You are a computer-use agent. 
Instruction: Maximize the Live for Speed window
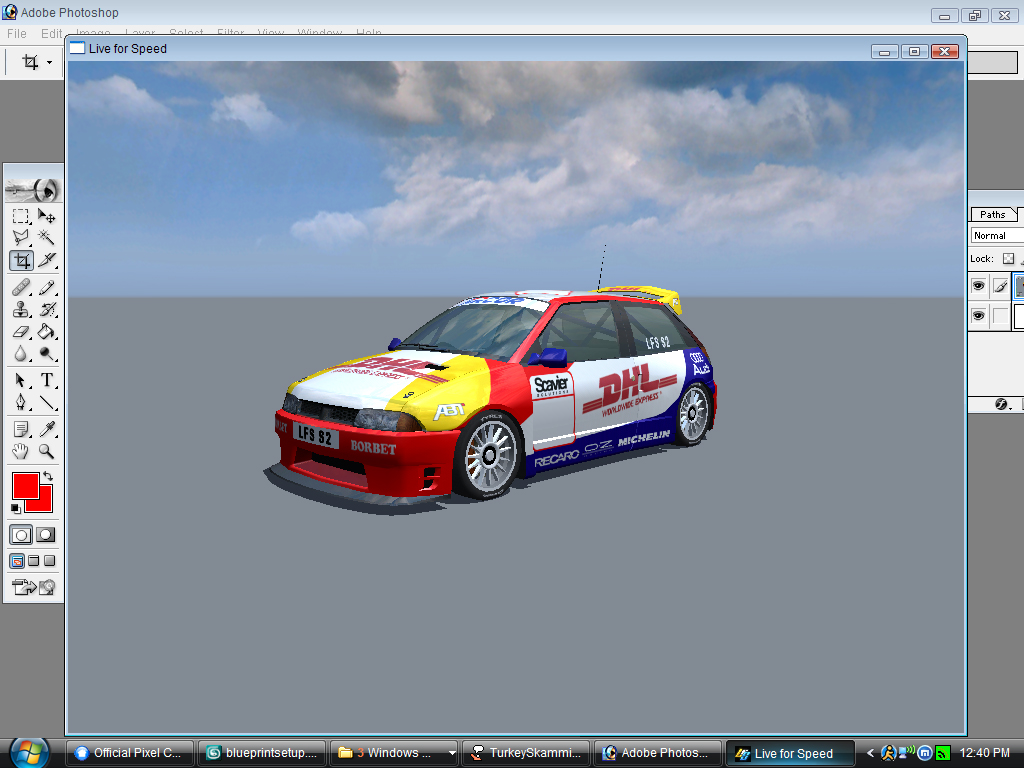pos(914,52)
